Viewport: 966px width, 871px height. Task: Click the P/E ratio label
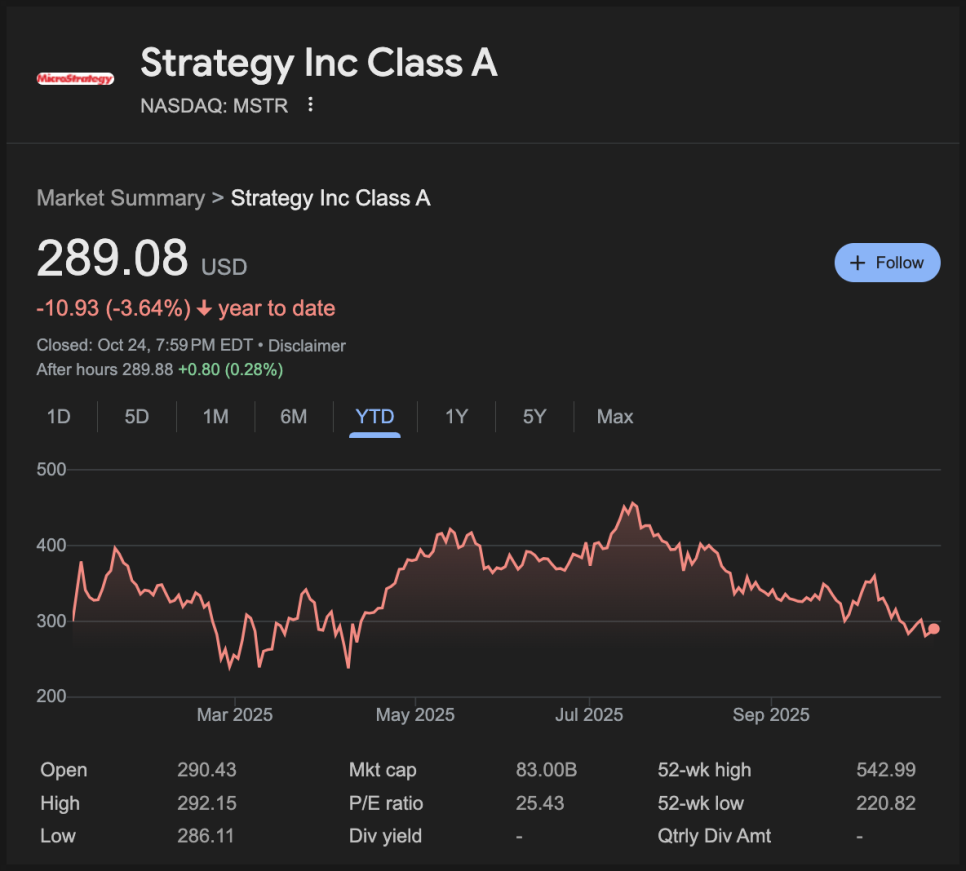(x=386, y=803)
